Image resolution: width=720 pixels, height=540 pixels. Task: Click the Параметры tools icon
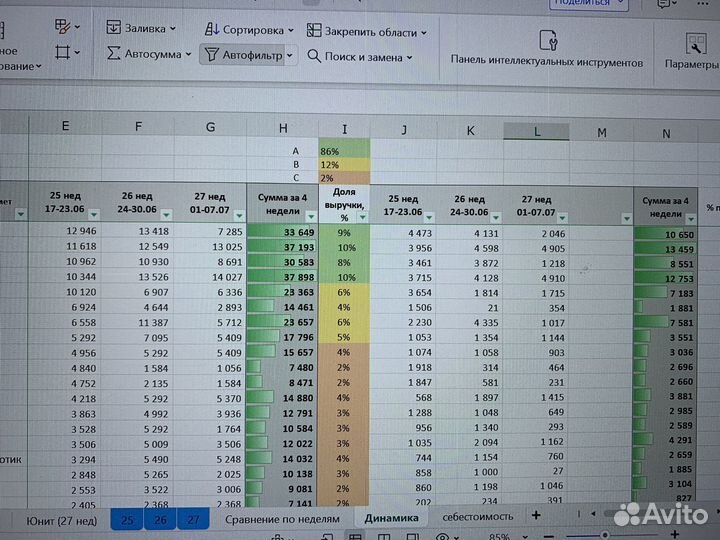click(694, 42)
